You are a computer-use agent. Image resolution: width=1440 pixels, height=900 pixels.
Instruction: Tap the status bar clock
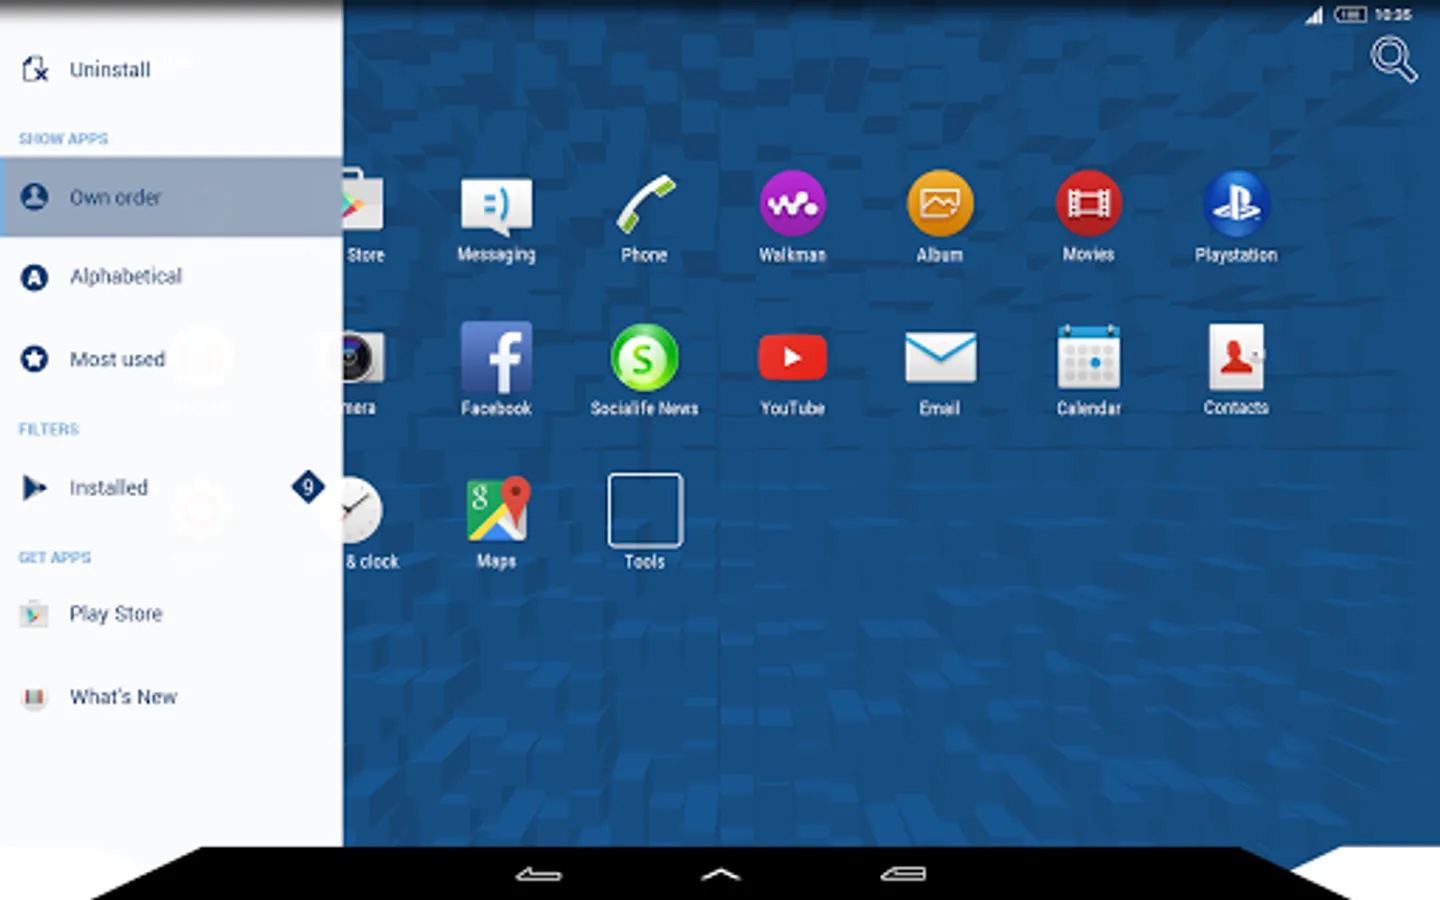(1393, 15)
